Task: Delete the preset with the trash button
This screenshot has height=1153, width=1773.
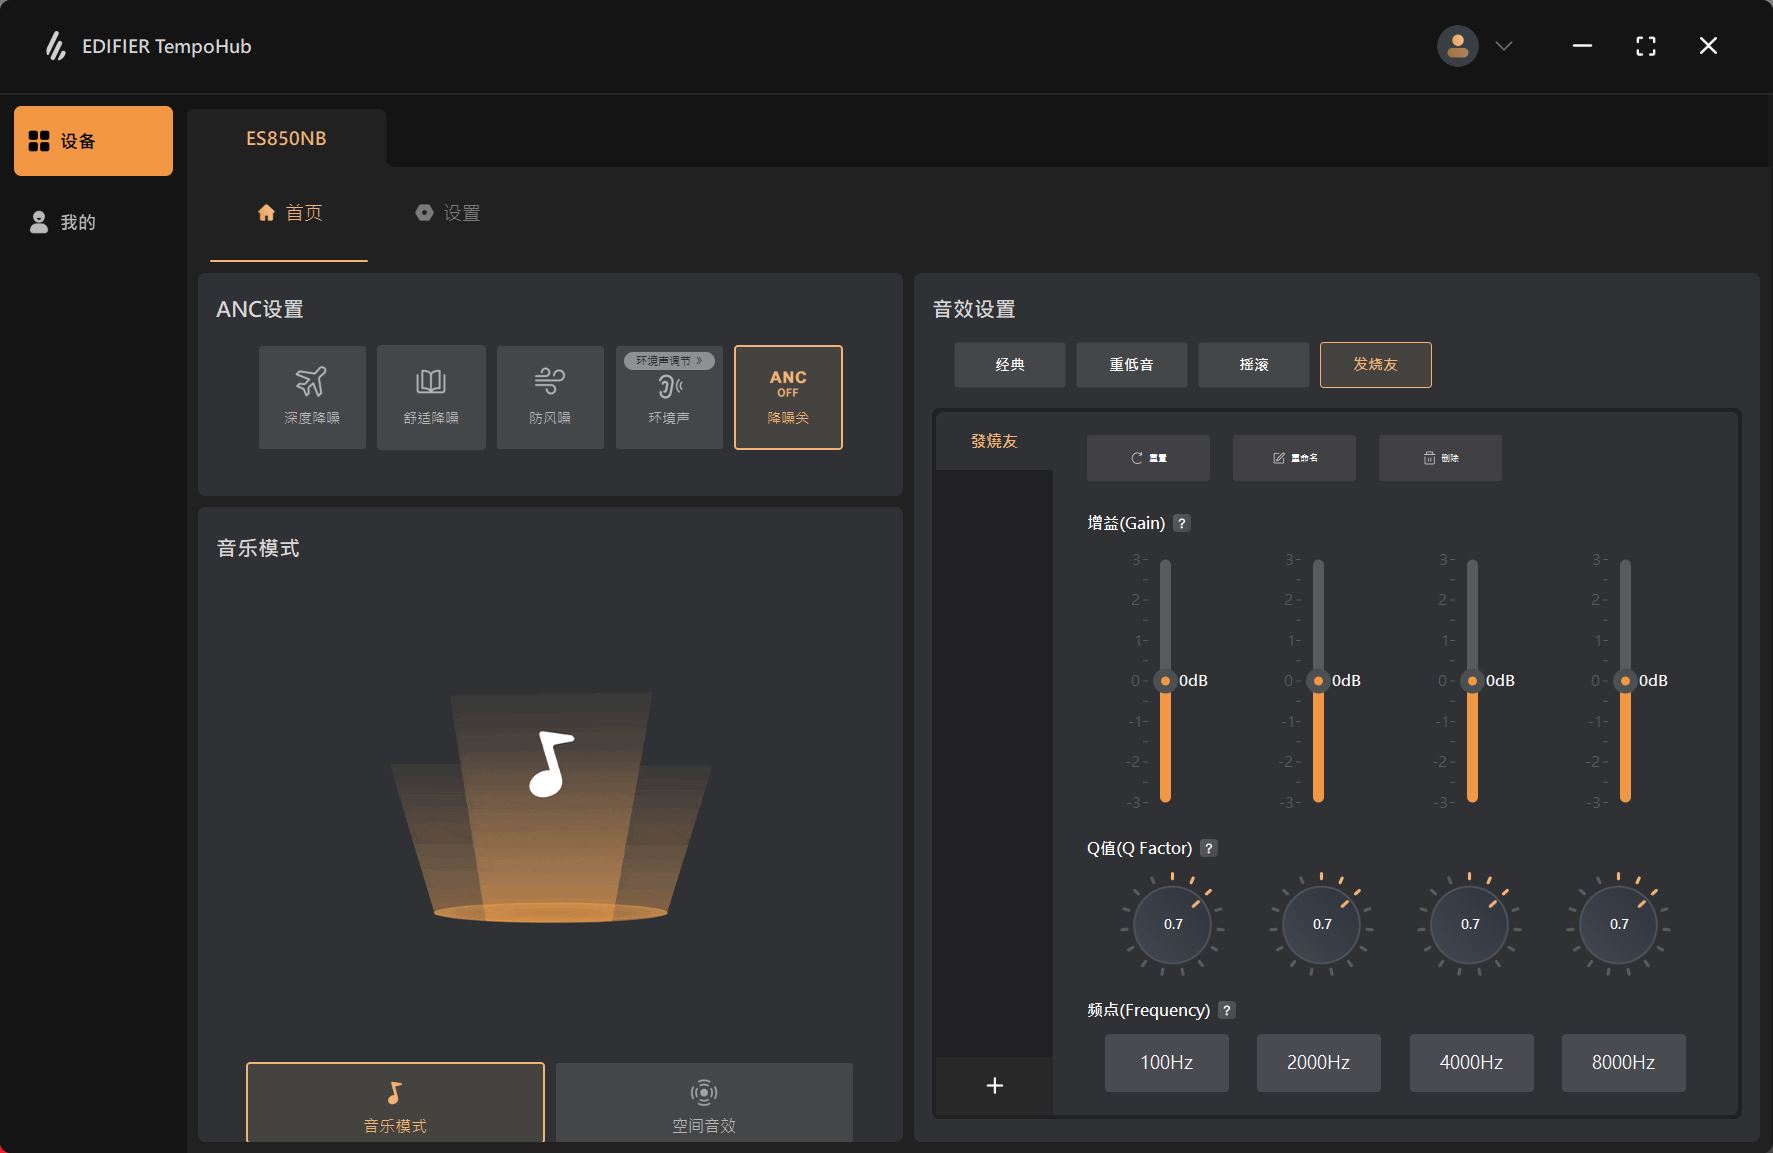Action: point(1440,458)
